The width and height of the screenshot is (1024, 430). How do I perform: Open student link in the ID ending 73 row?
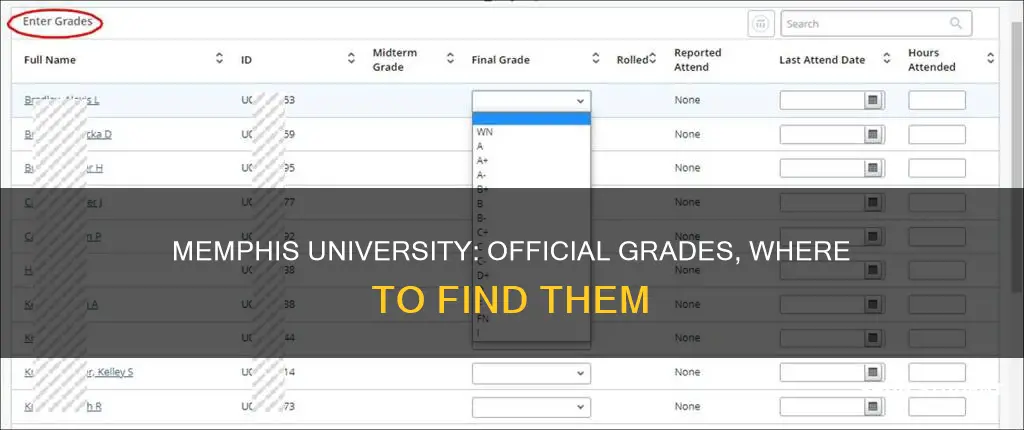coord(63,406)
